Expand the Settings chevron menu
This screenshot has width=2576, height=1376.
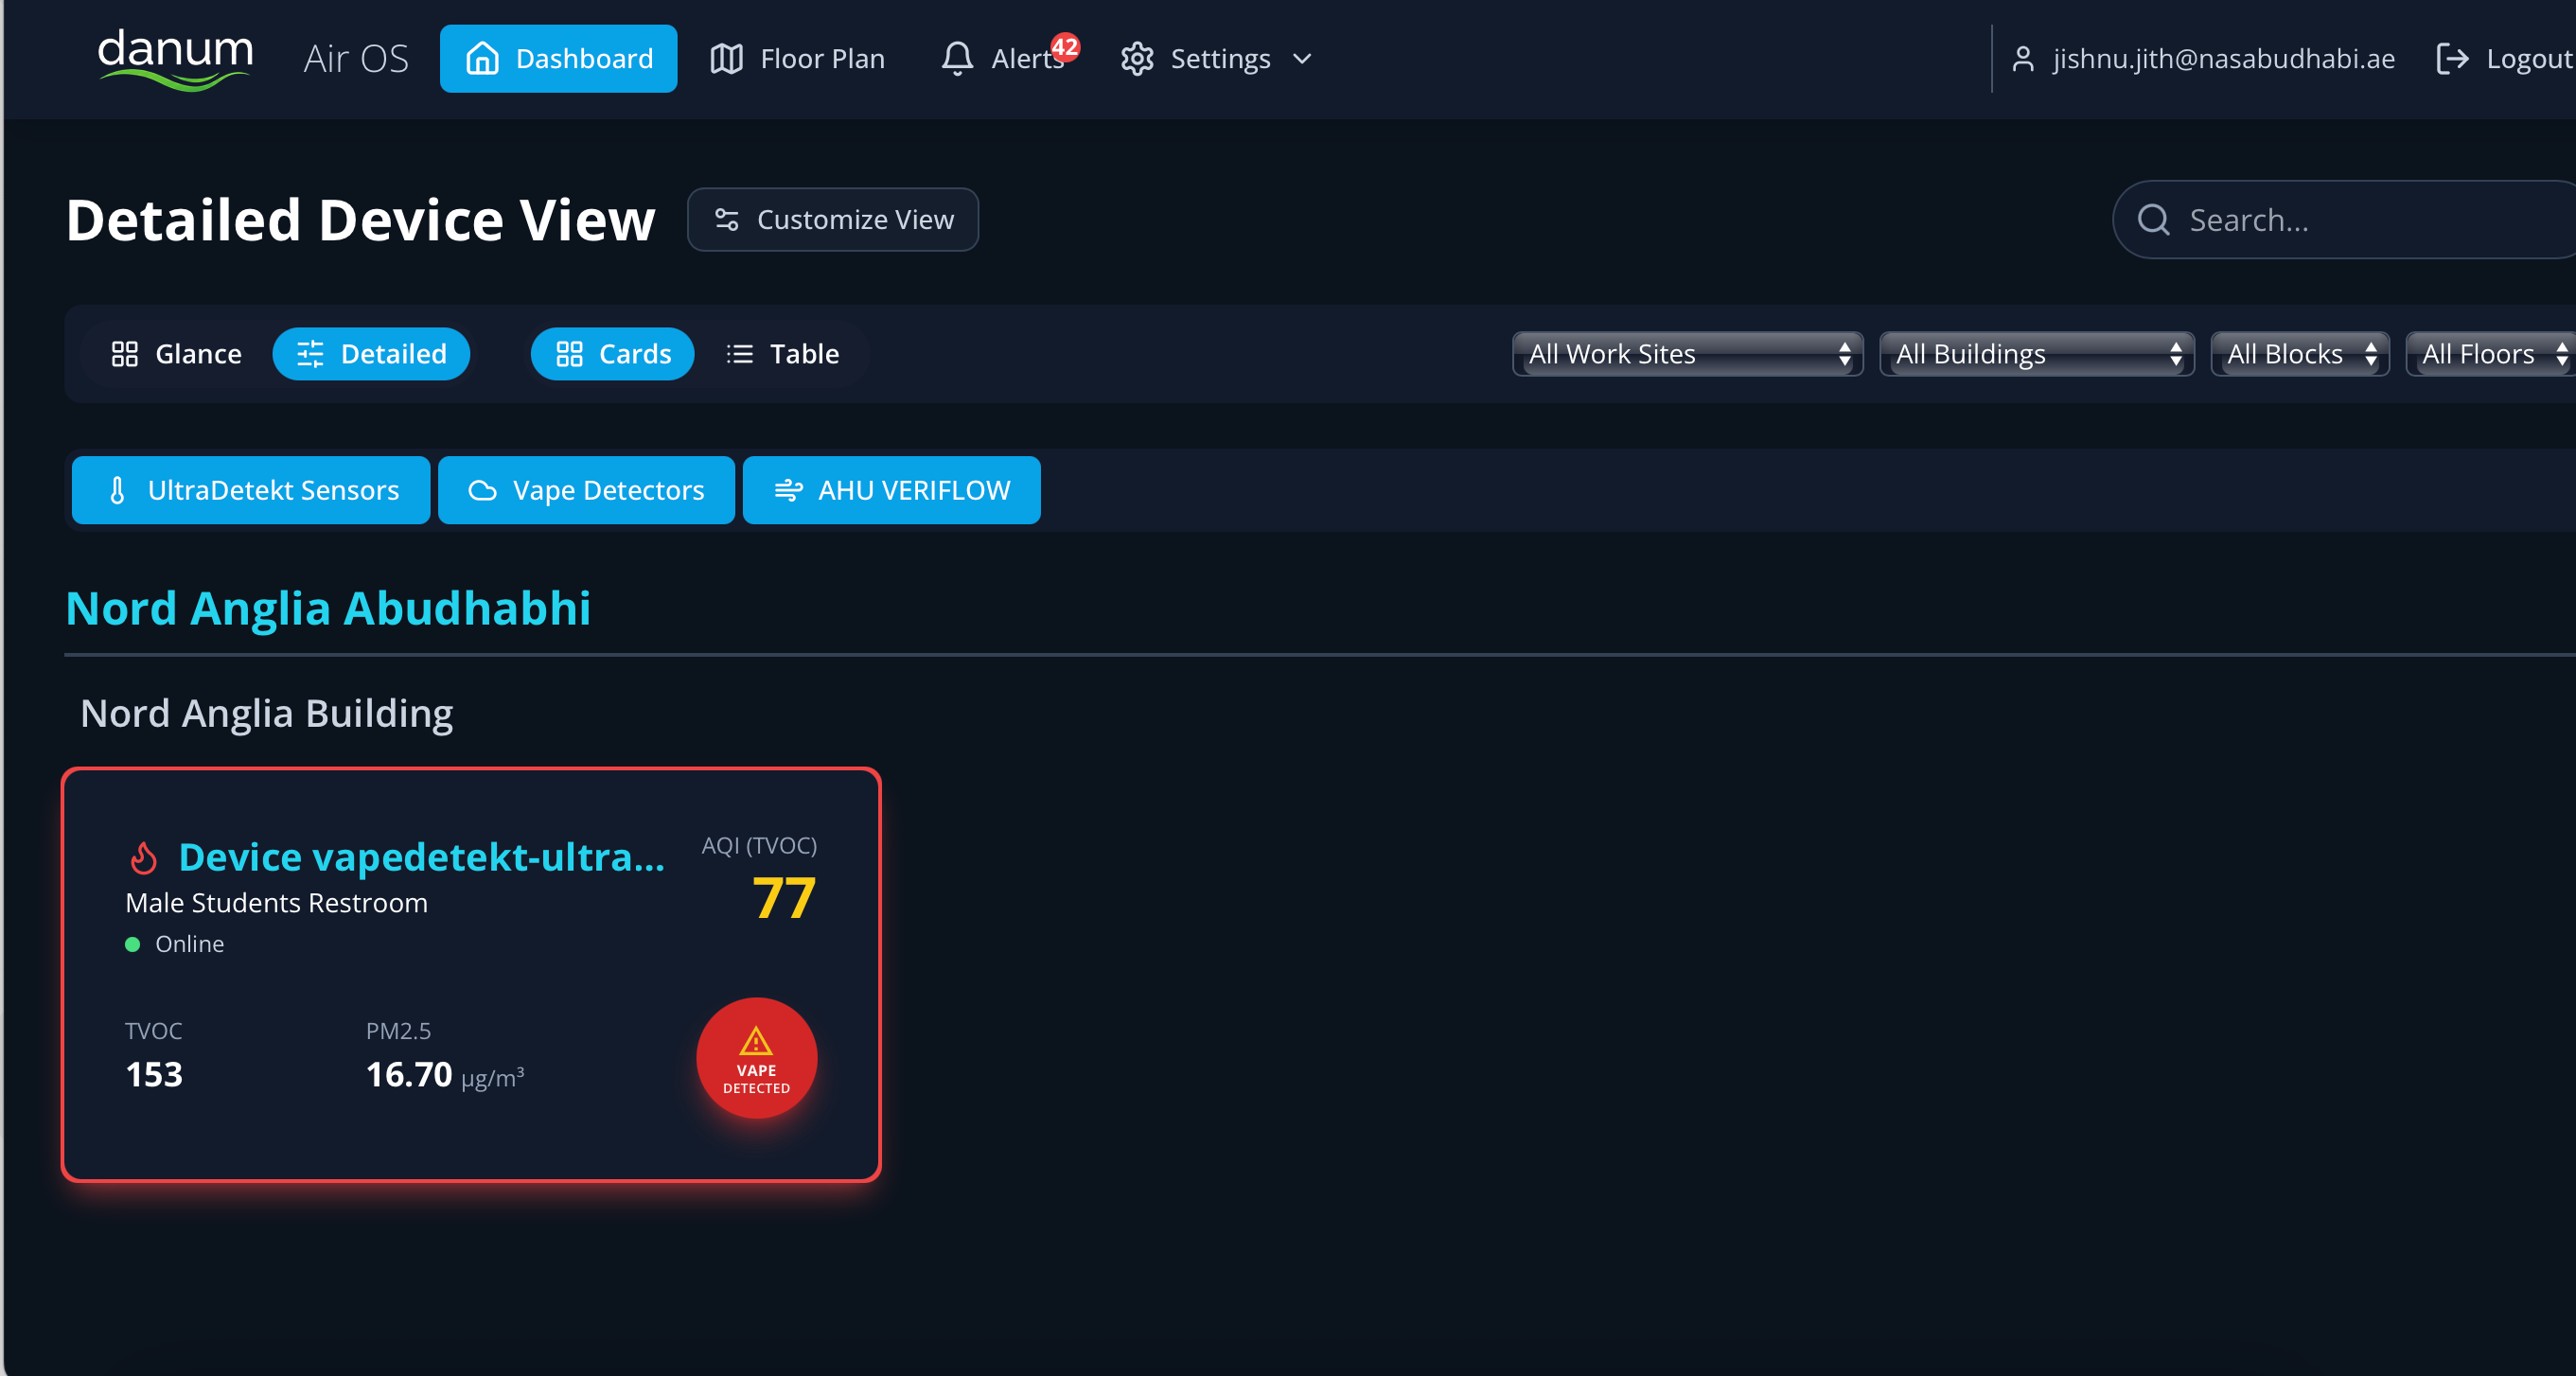(1301, 59)
